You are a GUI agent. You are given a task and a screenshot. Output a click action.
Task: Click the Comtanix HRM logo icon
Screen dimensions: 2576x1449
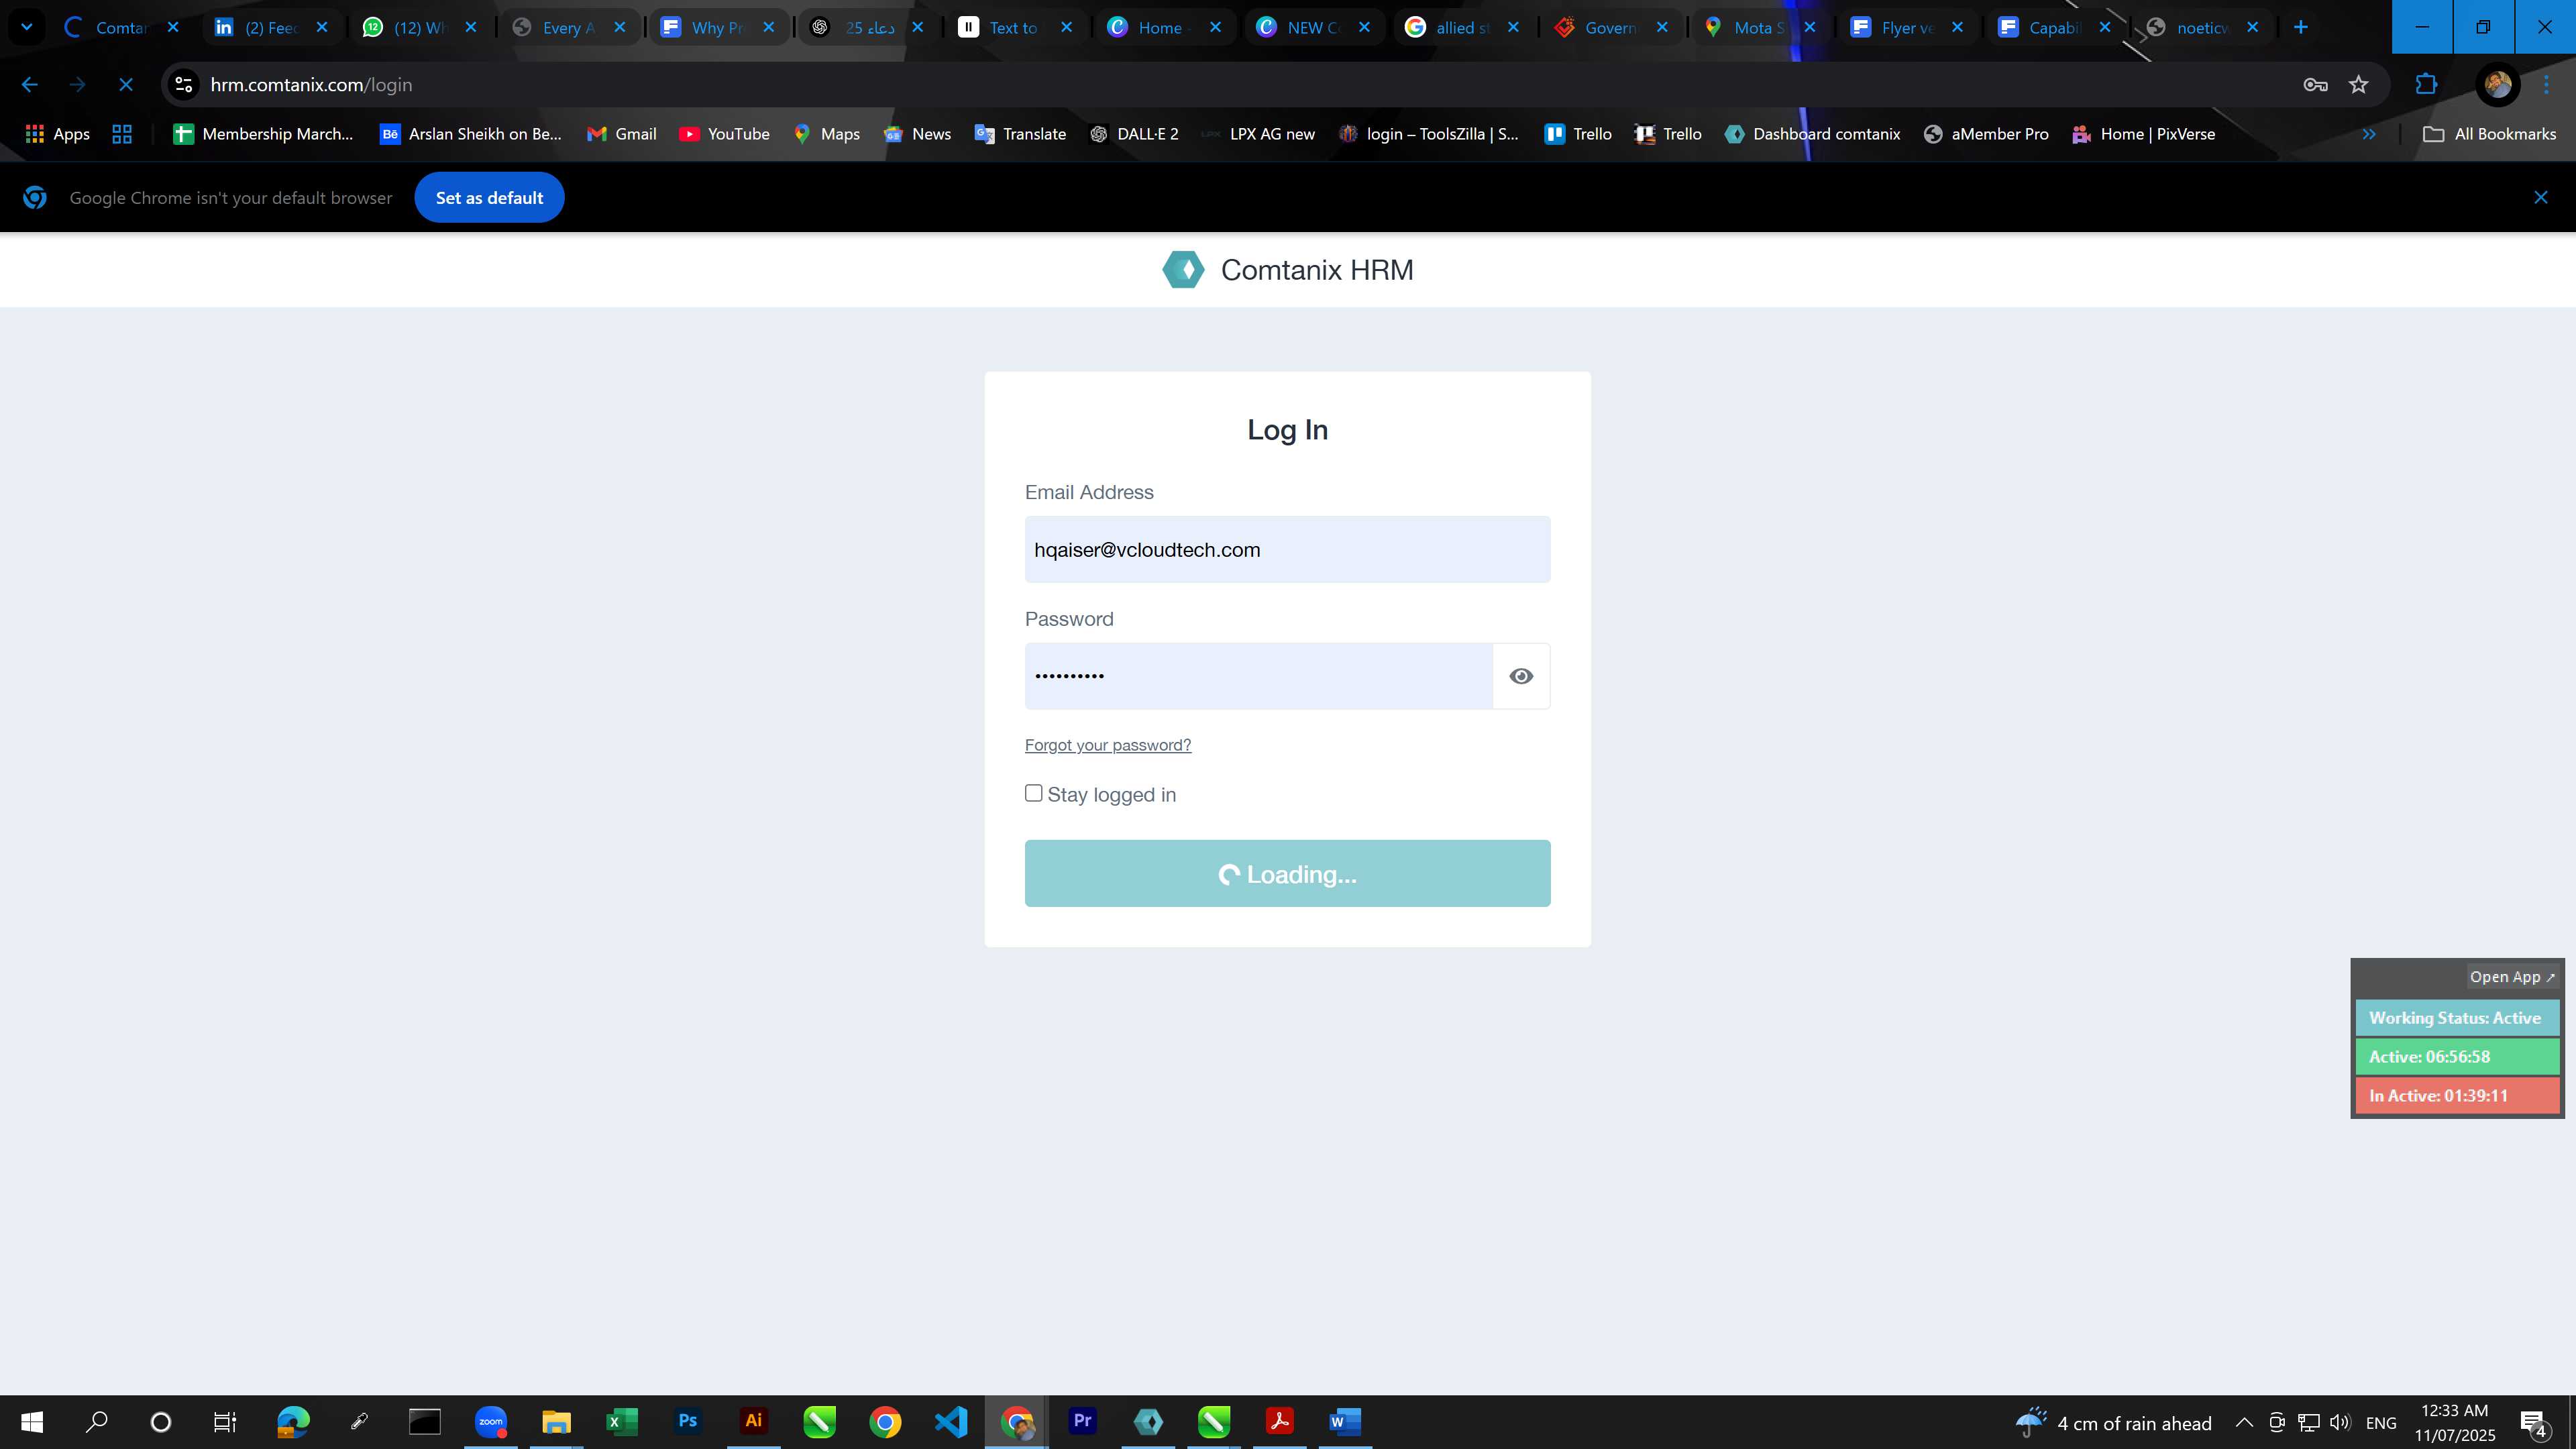tap(1183, 269)
